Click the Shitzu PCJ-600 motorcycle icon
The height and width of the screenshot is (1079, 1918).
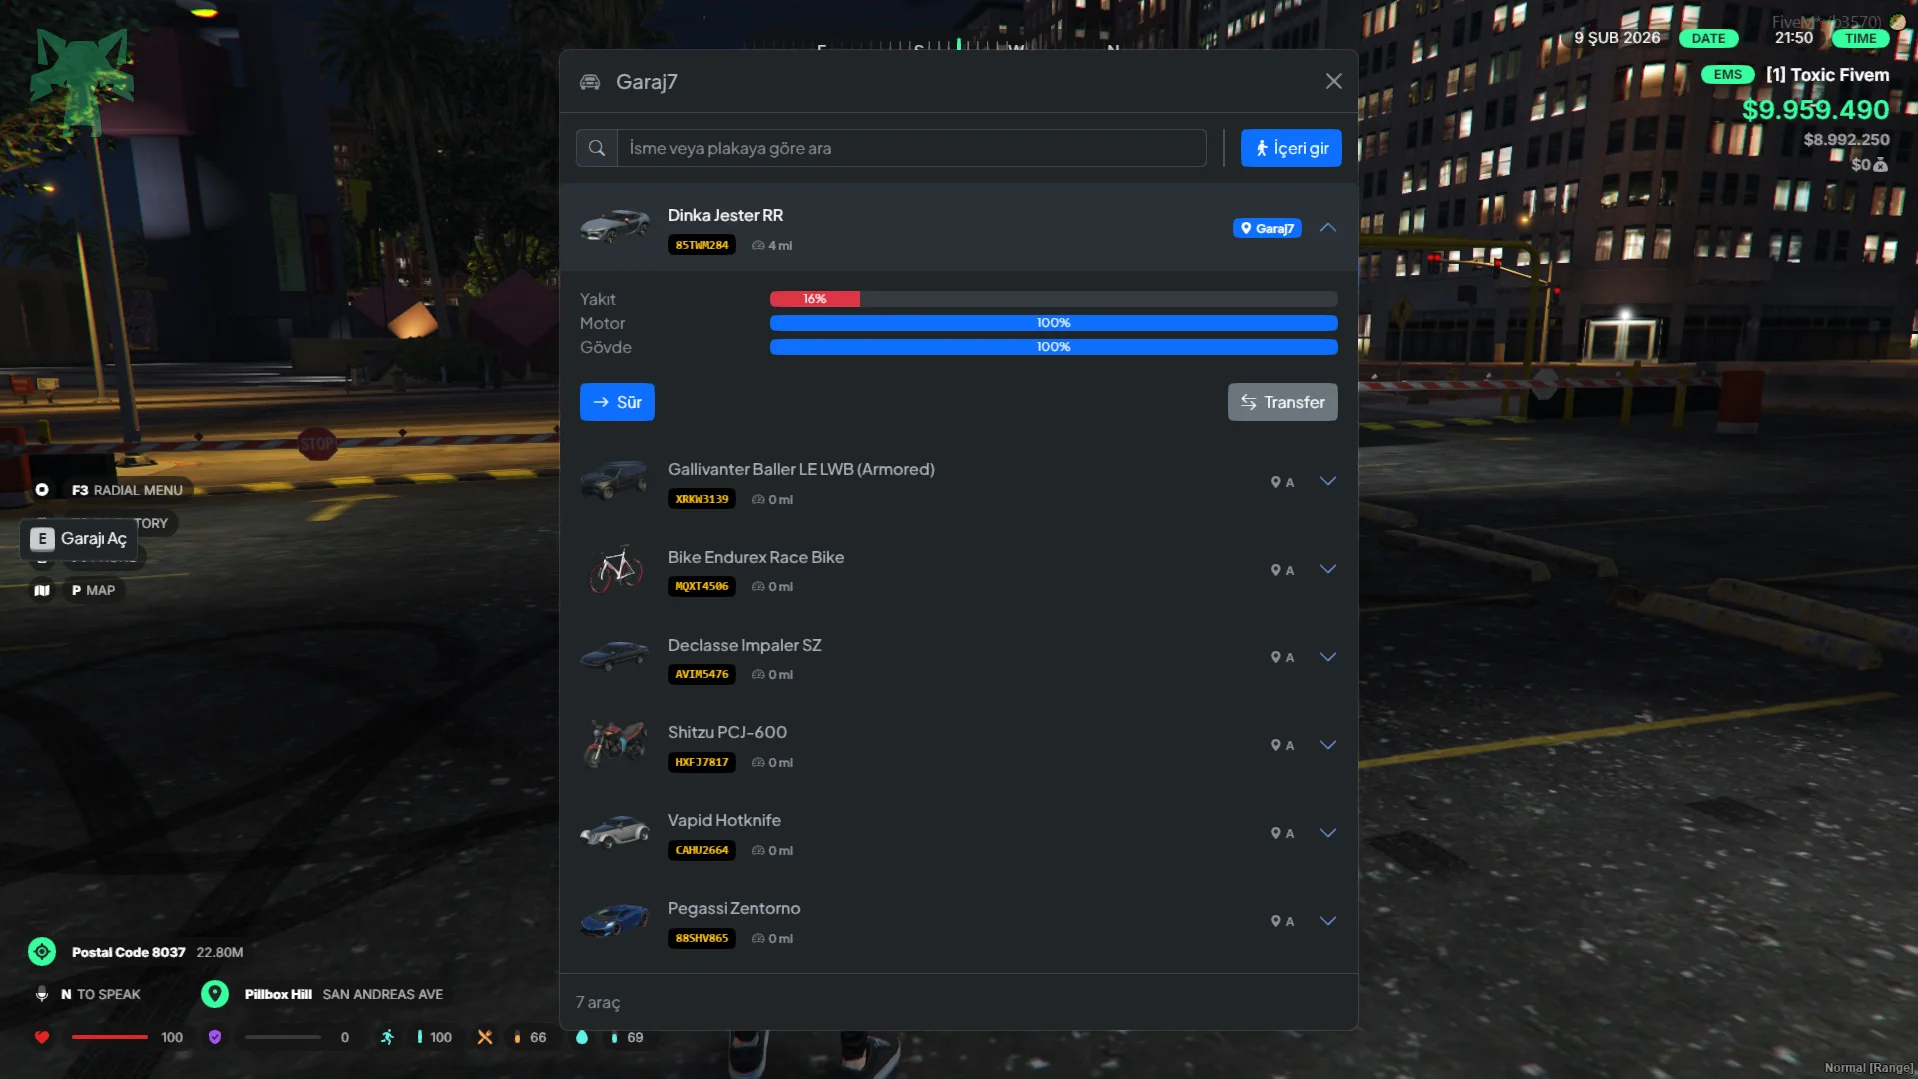614,744
